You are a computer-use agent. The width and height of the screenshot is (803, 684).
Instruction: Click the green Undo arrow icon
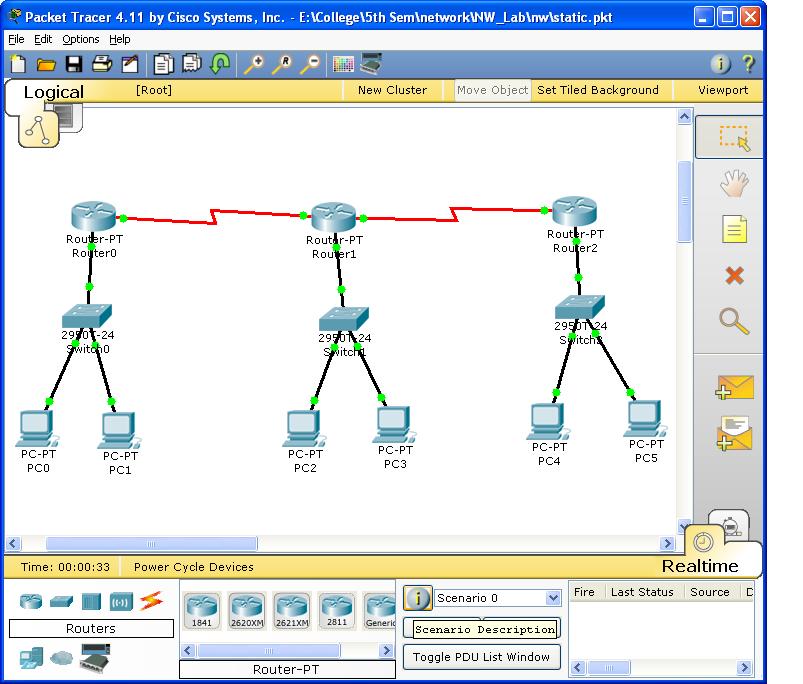point(220,65)
